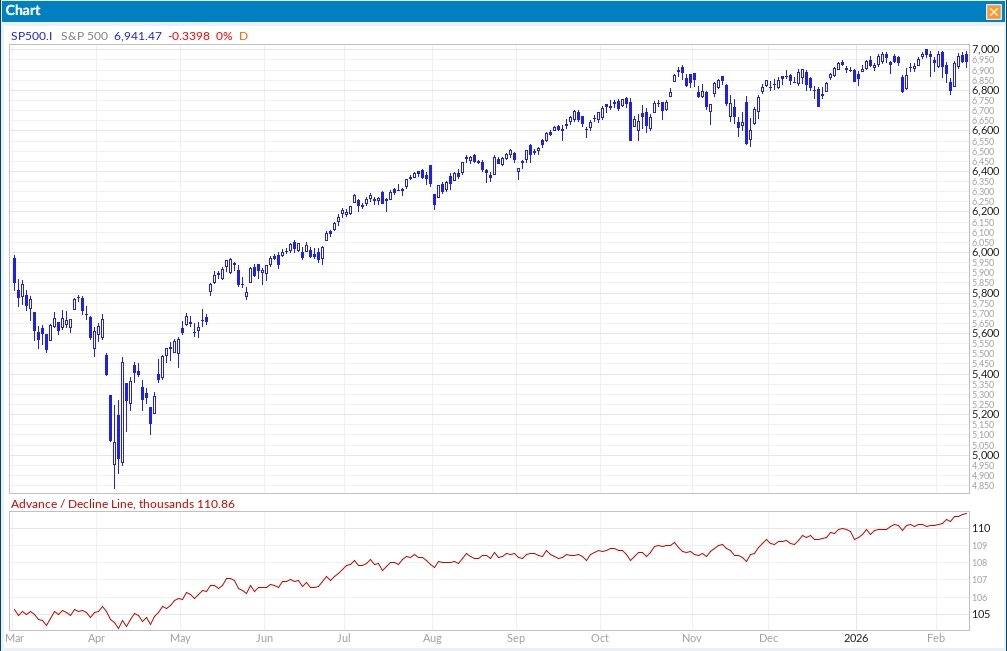Click the Mar label on time axis

point(15,637)
